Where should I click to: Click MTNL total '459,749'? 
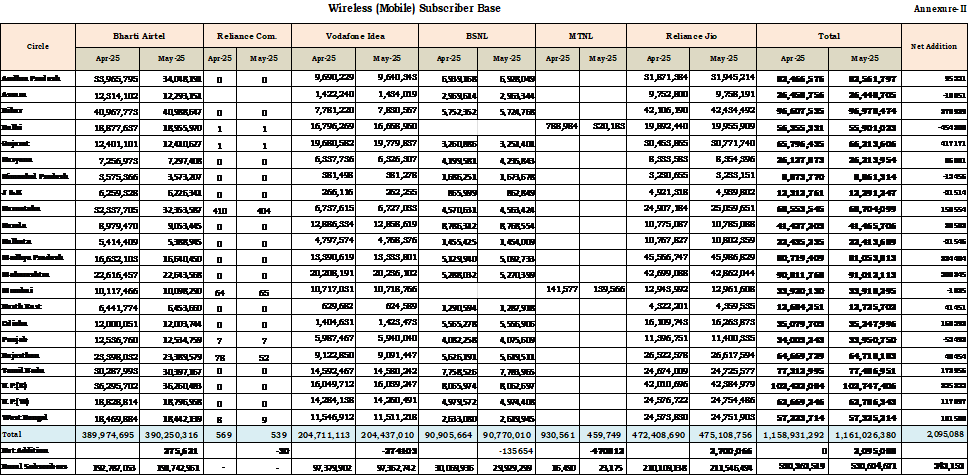603,435
